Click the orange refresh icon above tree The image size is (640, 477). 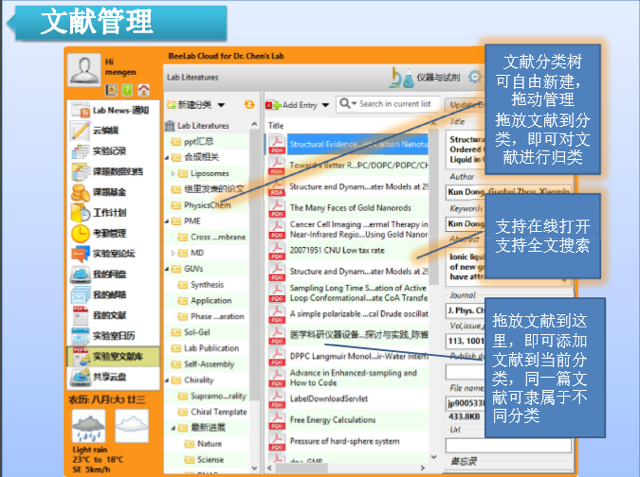pos(249,104)
